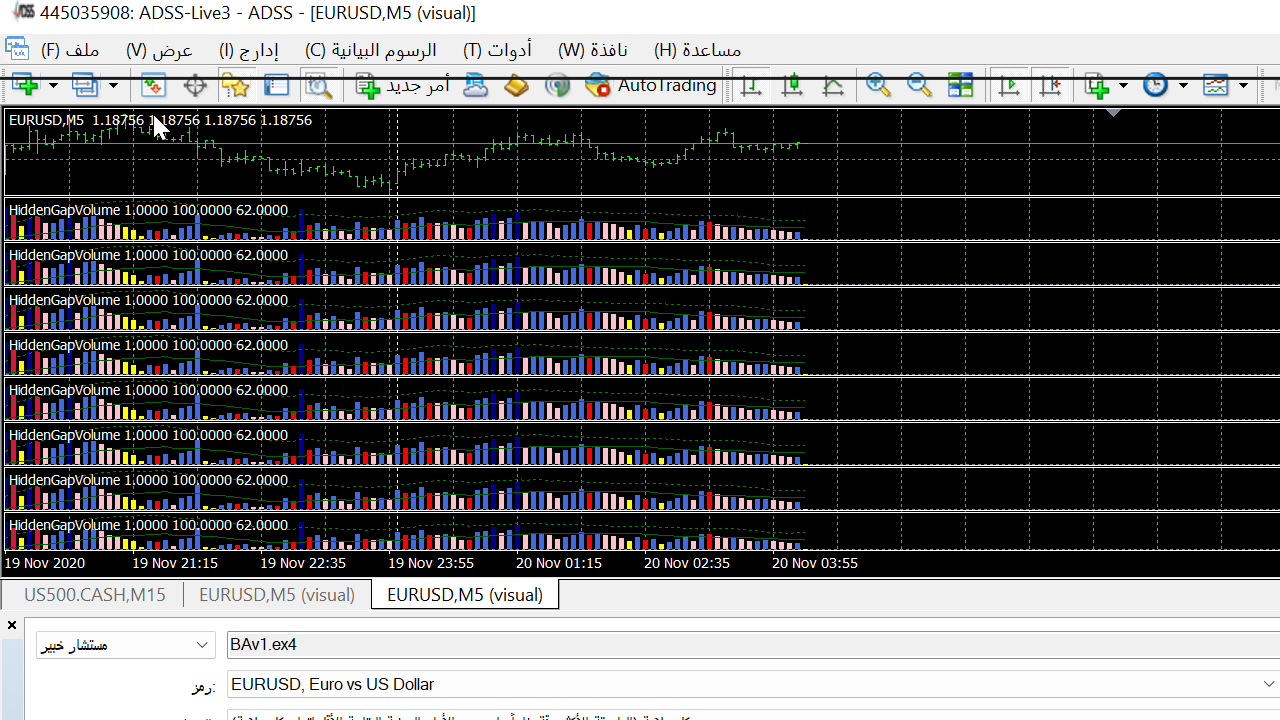1280x720 pixels.
Task: Toggle chart shift icon
Action: (x=1050, y=86)
